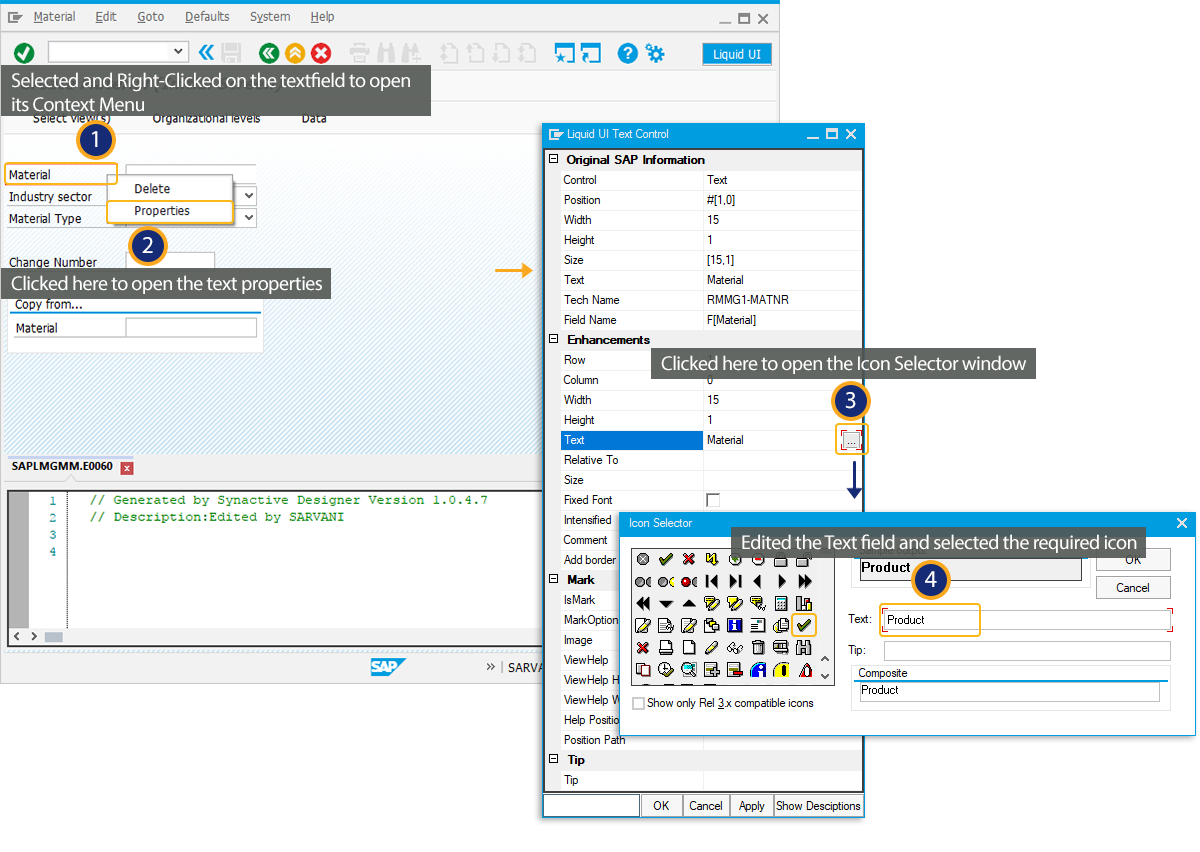Close the SAPLMGMM.E0060 tab with red X
The width and height of the screenshot is (1200, 852).
127,468
